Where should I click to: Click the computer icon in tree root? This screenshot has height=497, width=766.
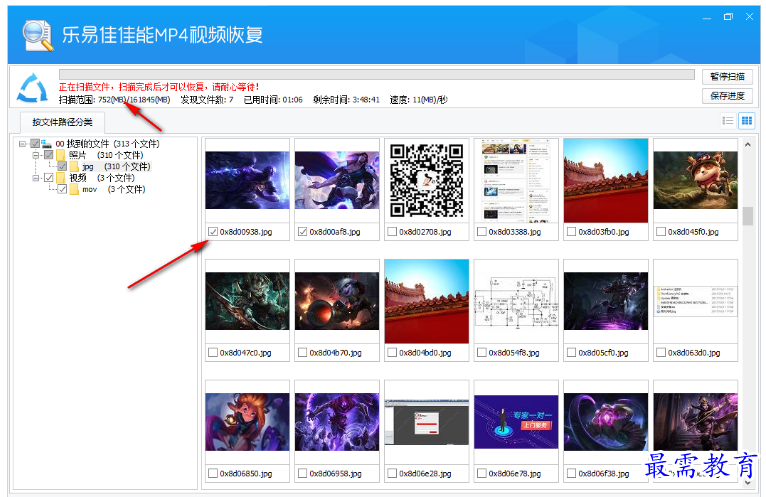point(46,144)
